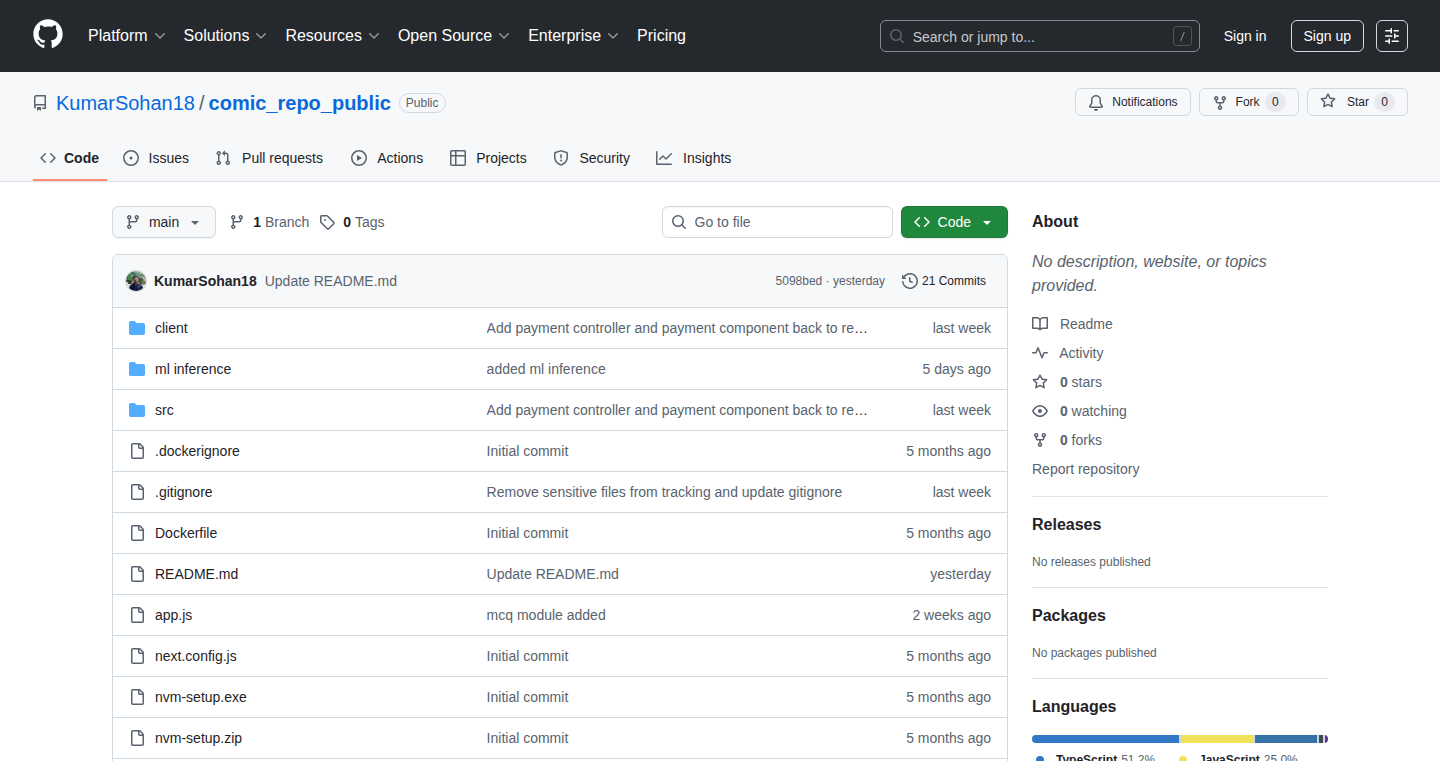
Task: Select the book icon next to Readme
Action: (x=1040, y=324)
